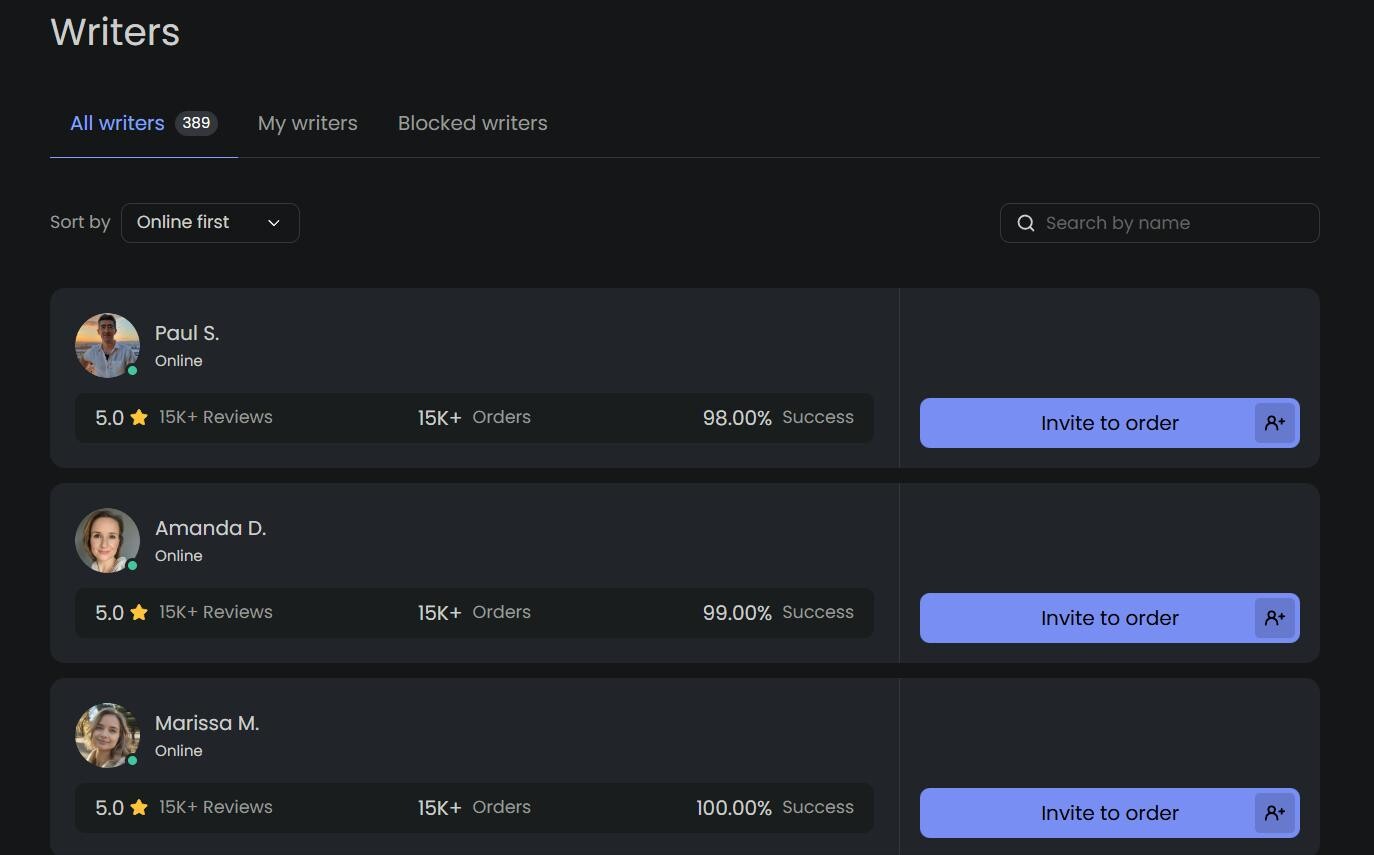Image resolution: width=1374 pixels, height=855 pixels.
Task: Open Amanda D.'s writer name link
Action: 210,528
